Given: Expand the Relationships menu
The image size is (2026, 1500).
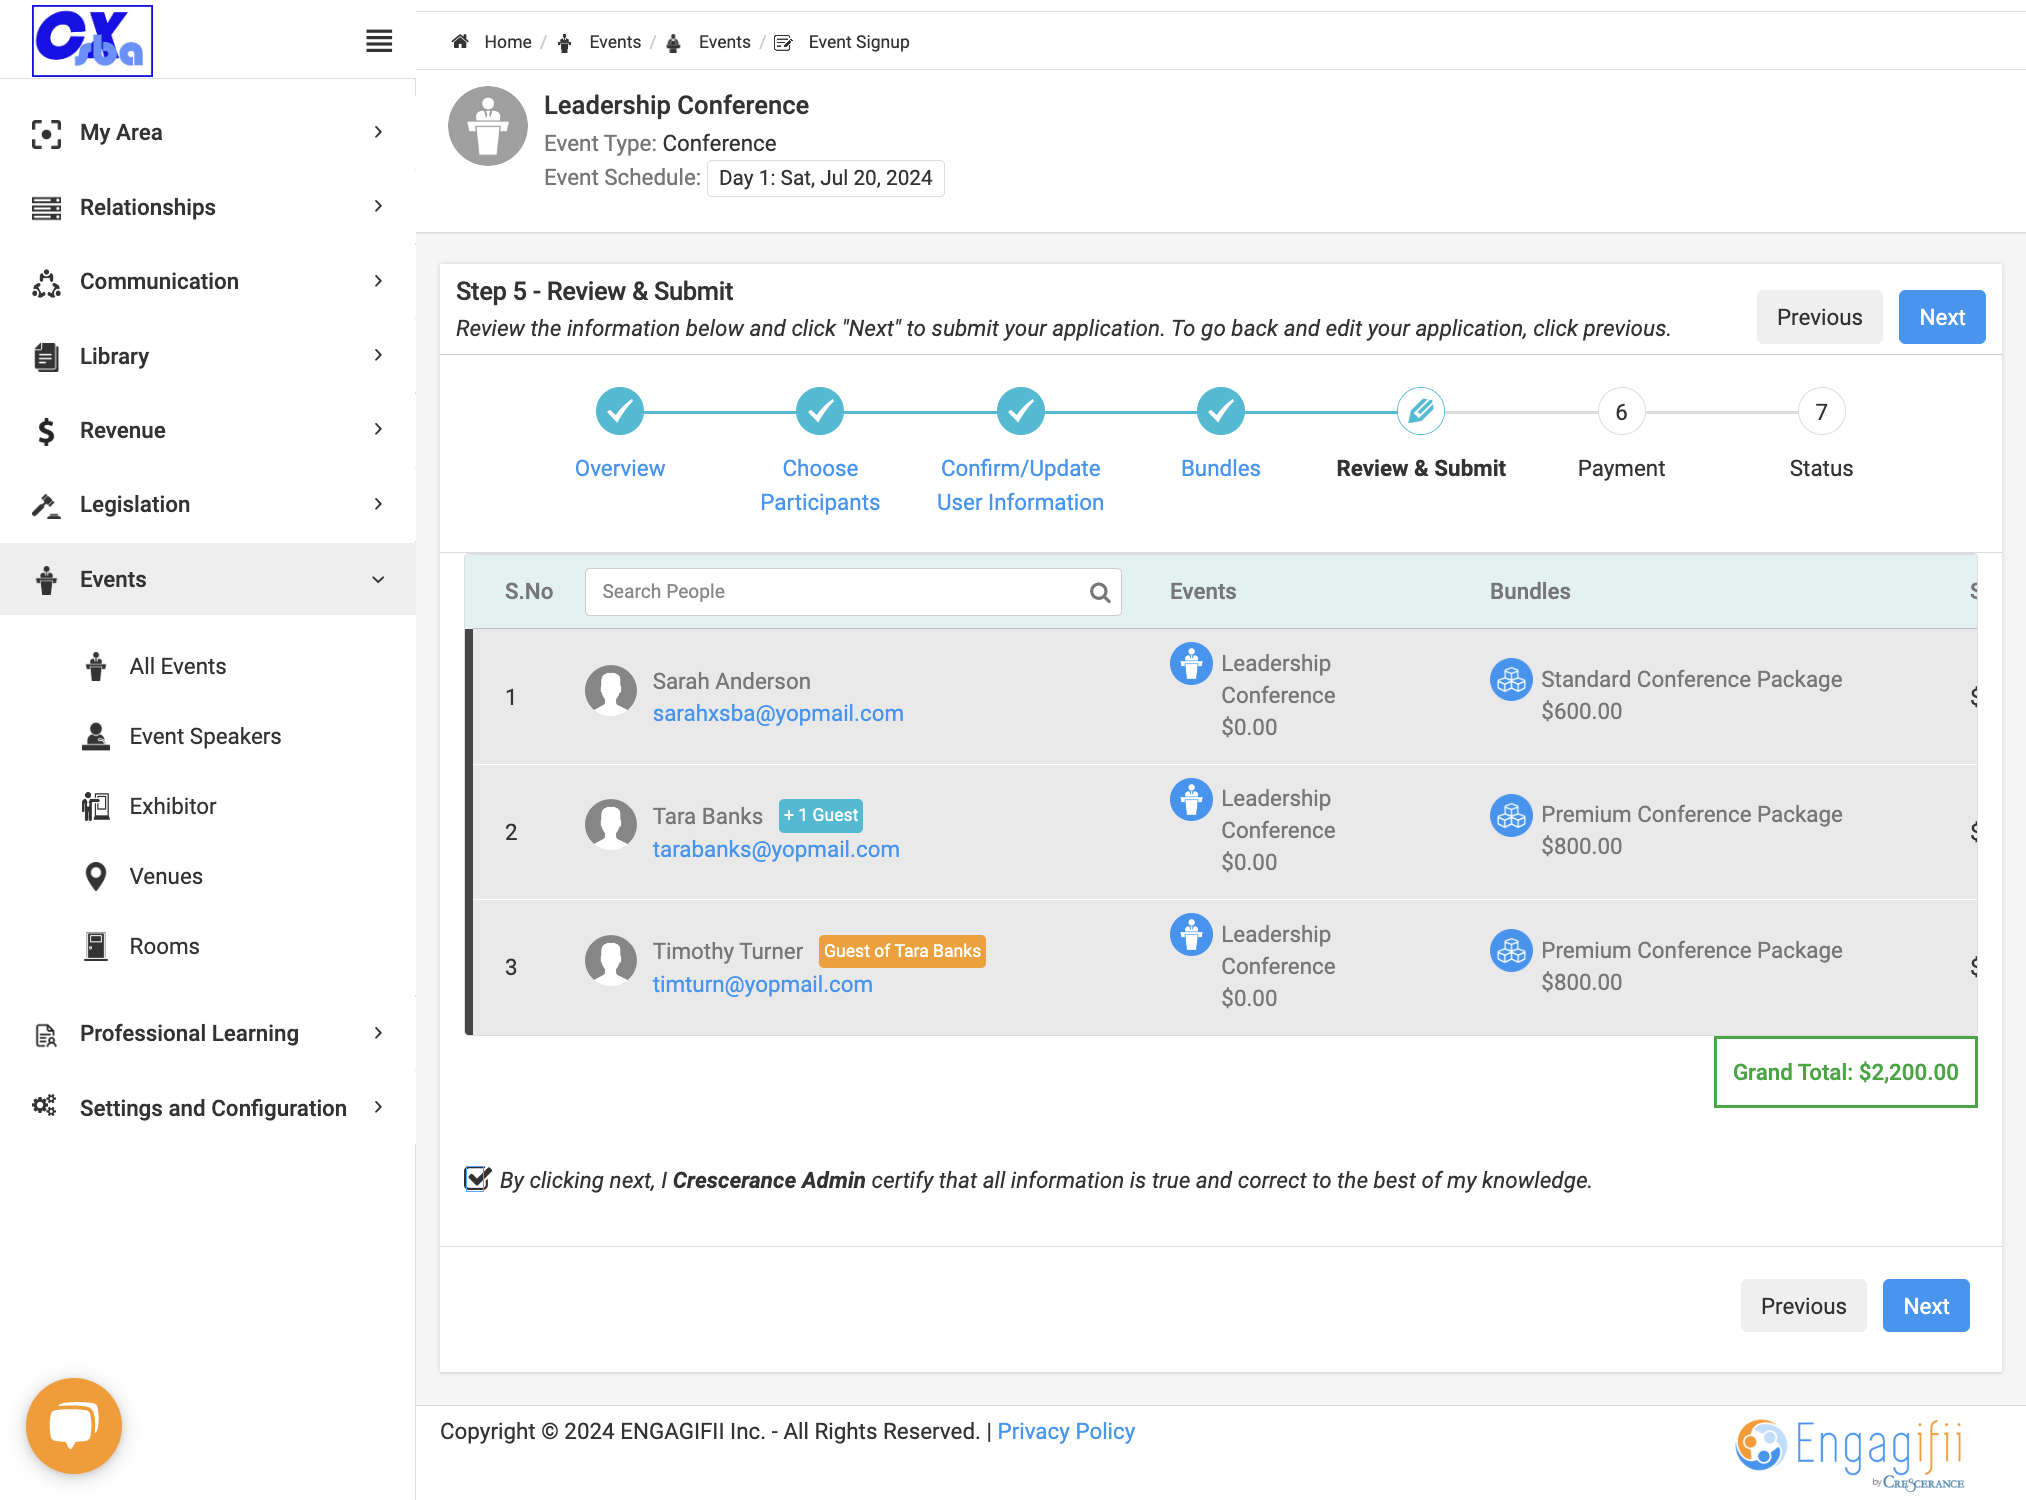Looking at the screenshot, I should 208,207.
